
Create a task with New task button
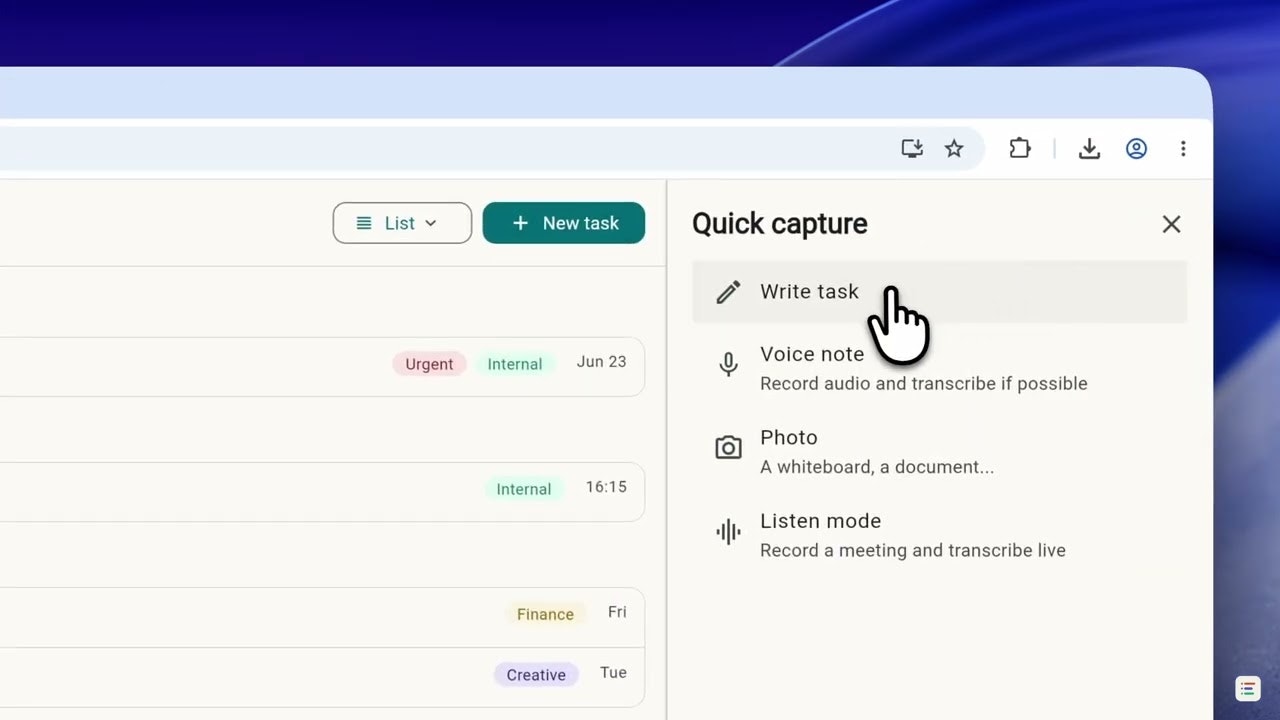pos(564,223)
